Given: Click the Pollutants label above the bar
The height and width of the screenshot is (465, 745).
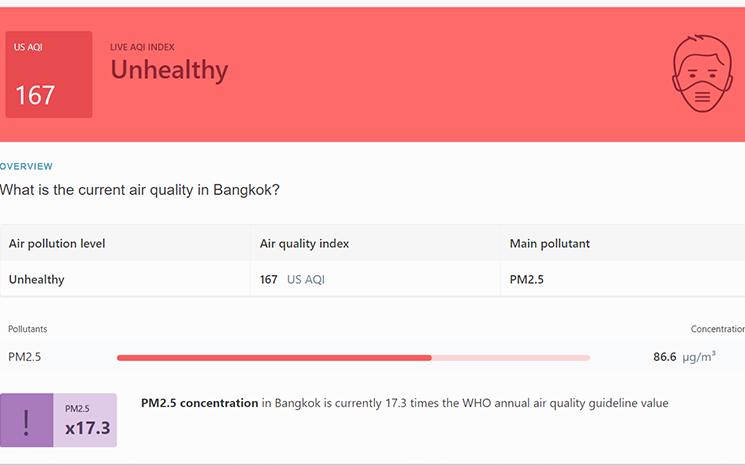Looking at the screenshot, I should coord(28,329).
